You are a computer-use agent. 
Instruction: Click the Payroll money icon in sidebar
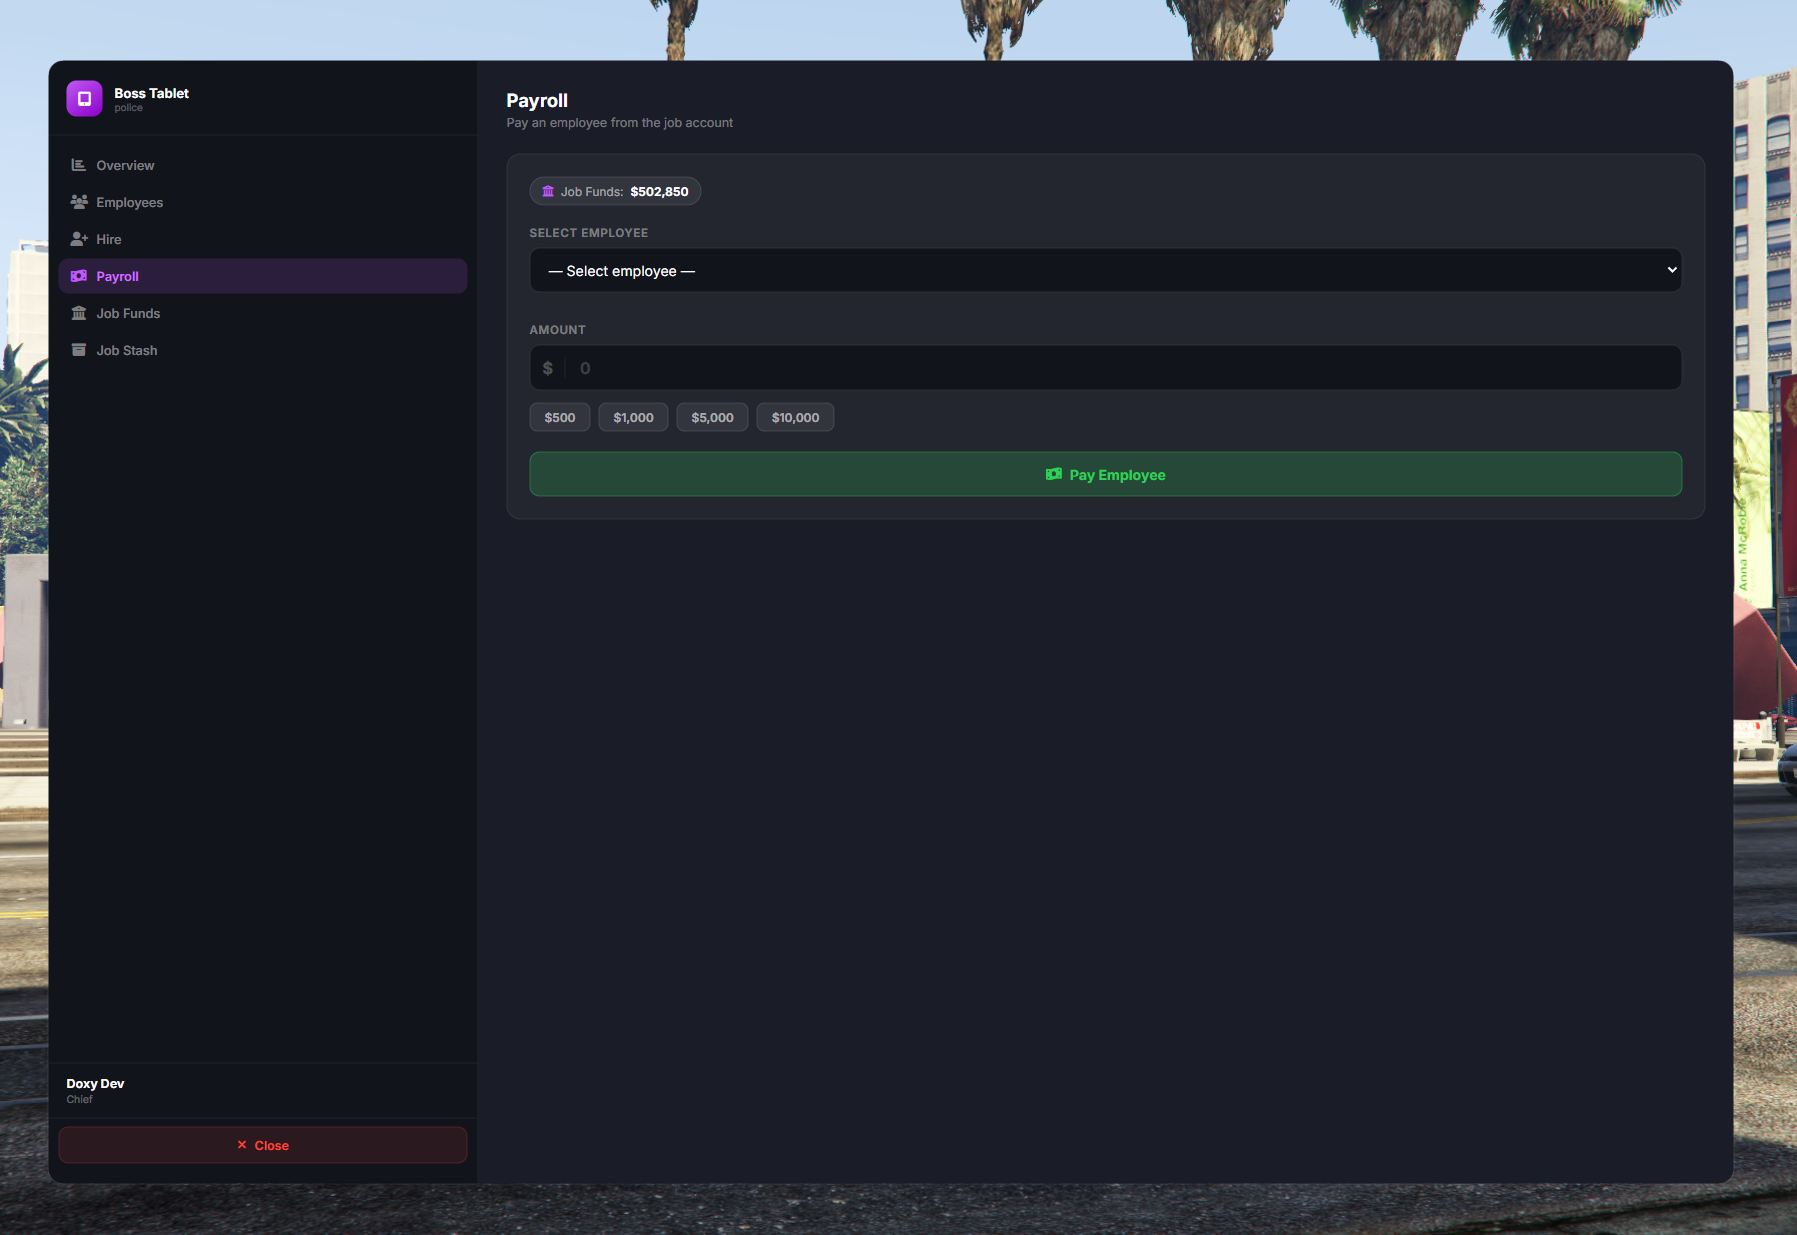click(79, 276)
